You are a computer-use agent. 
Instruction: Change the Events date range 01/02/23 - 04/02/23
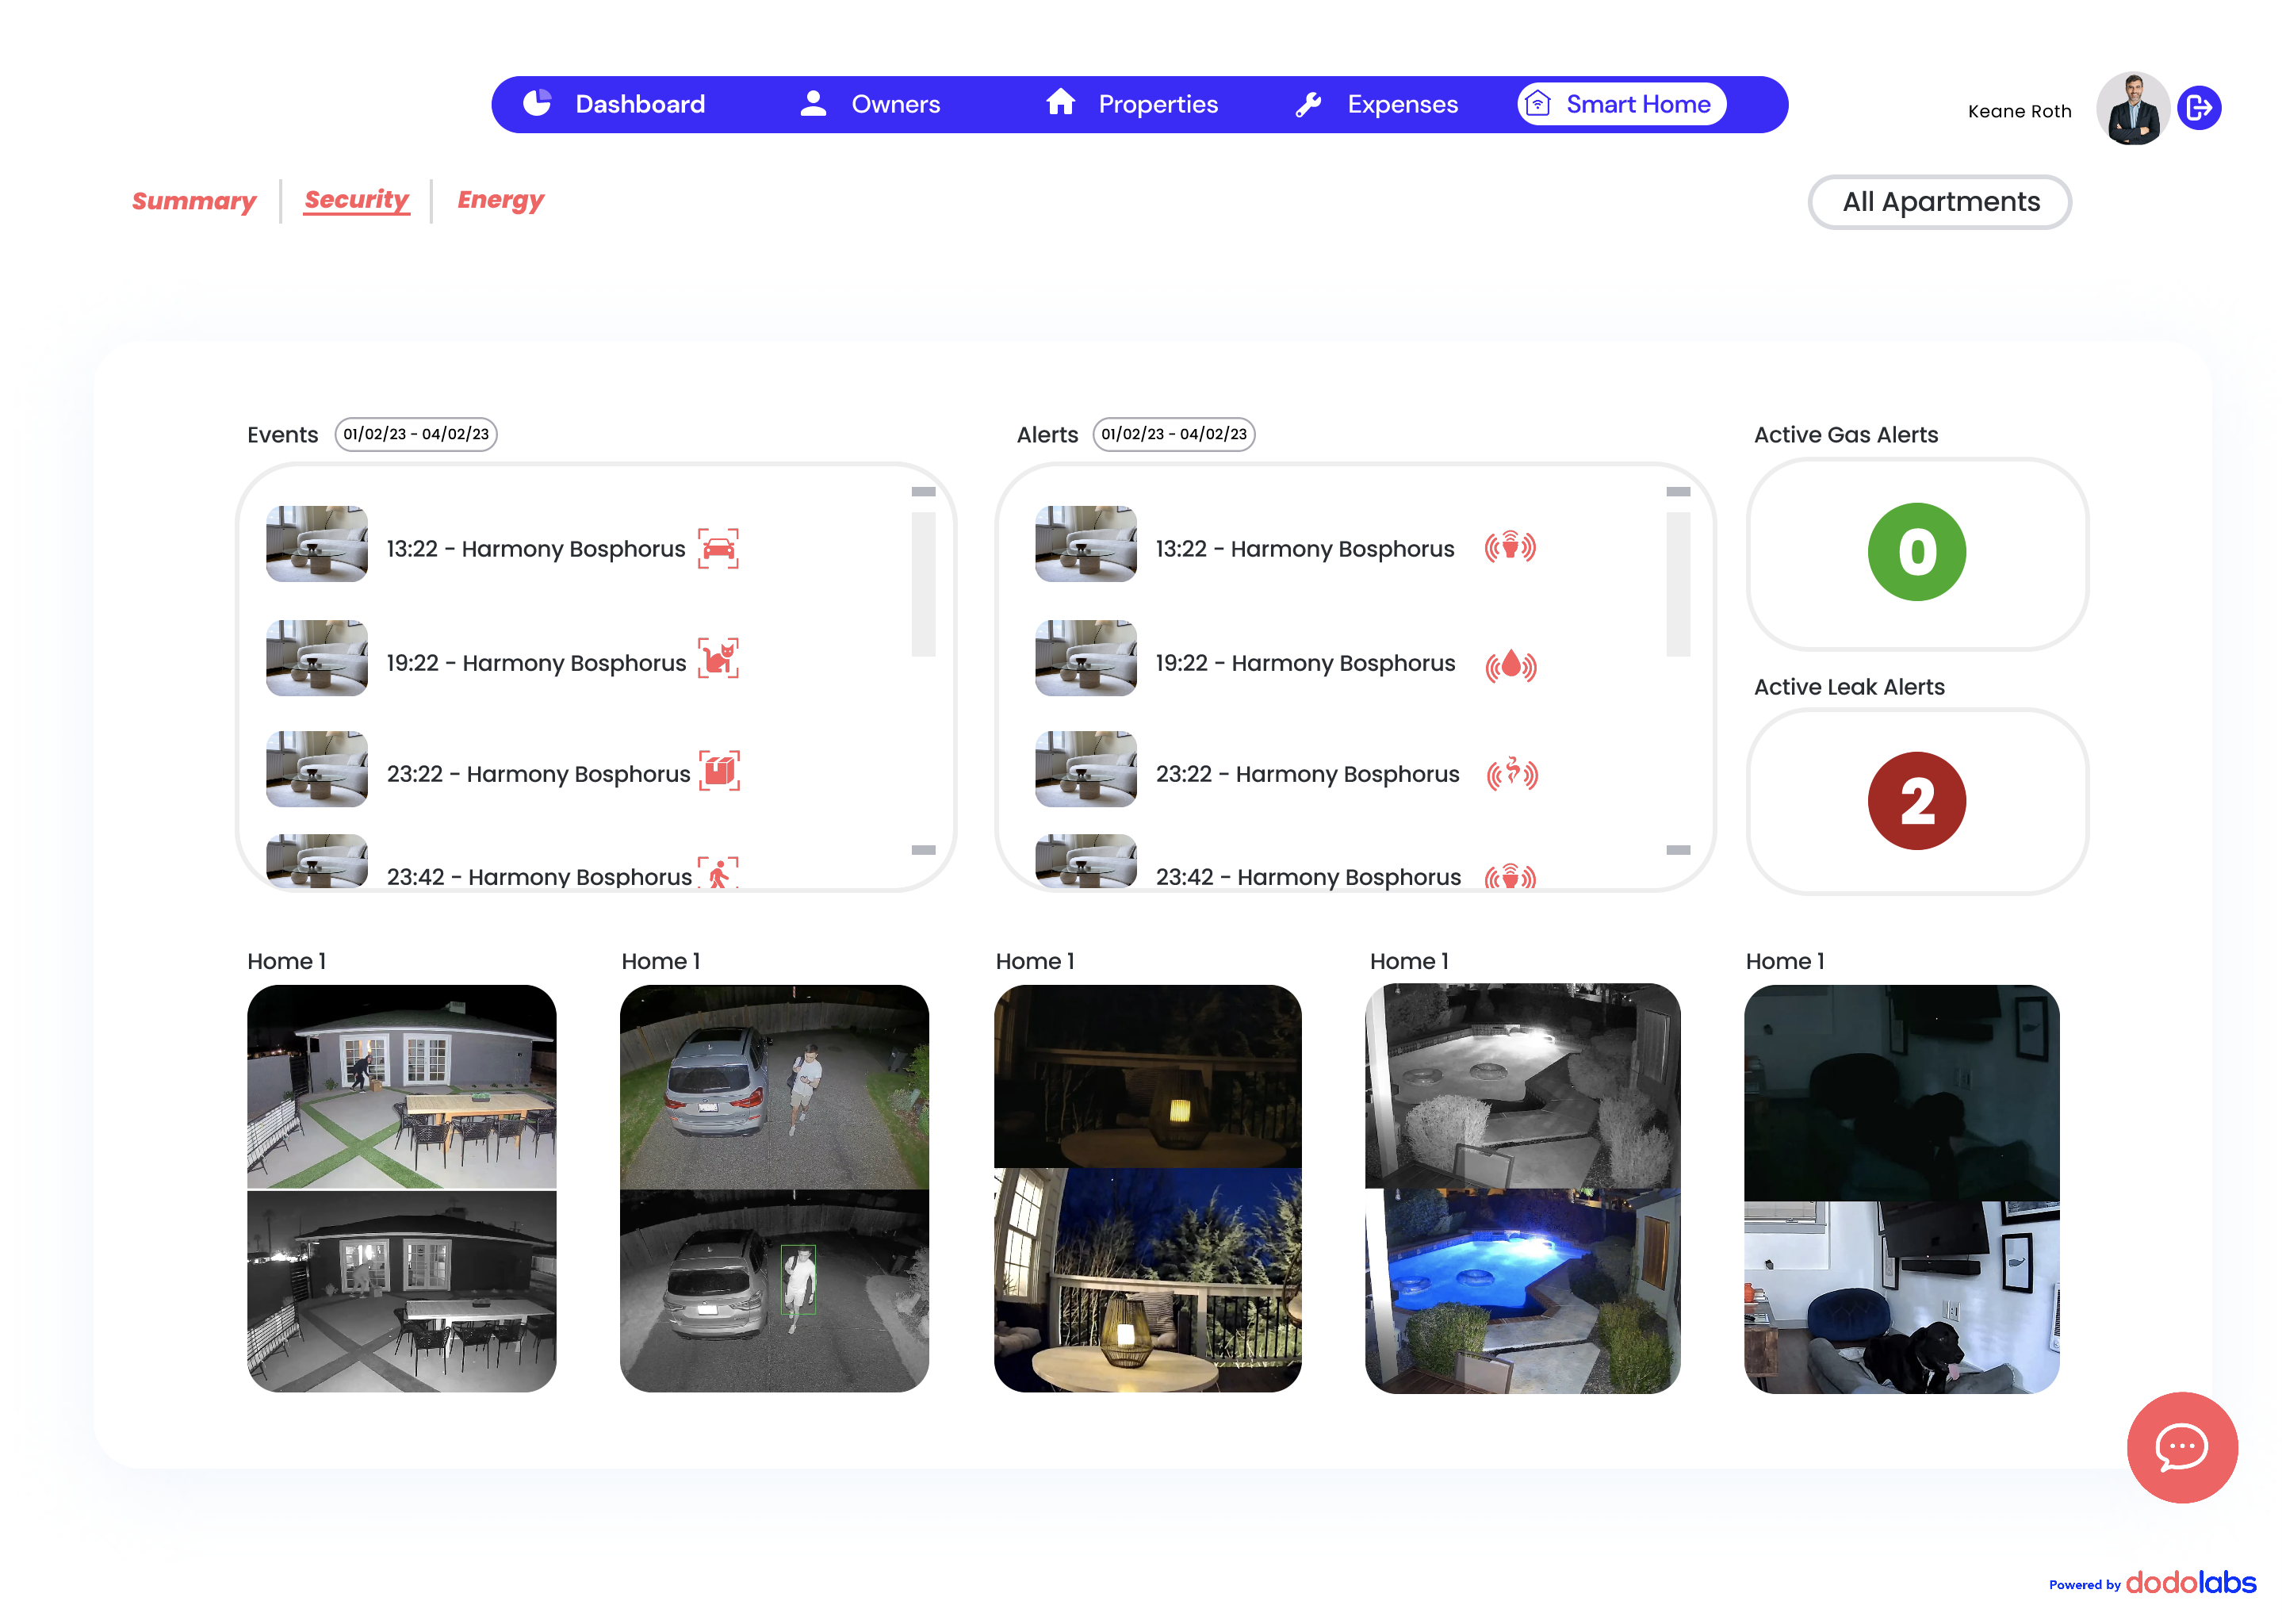point(415,434)
